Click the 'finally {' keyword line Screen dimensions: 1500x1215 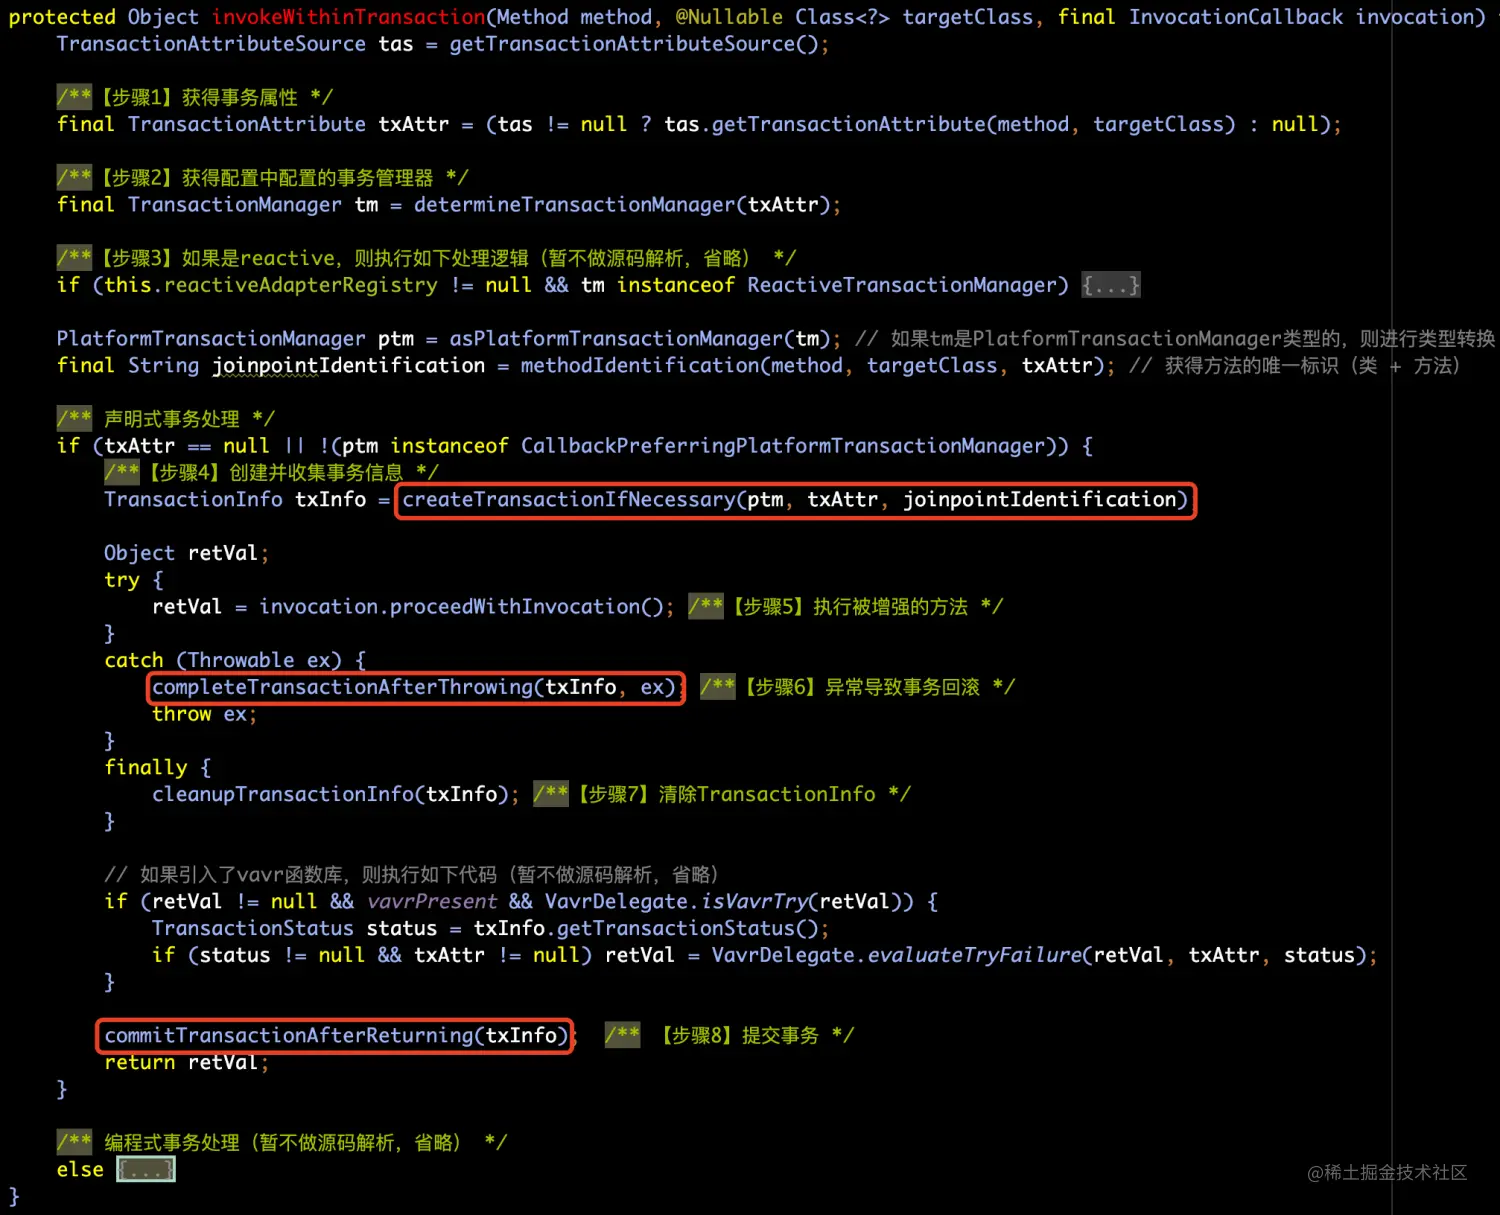tap(158, 768)
